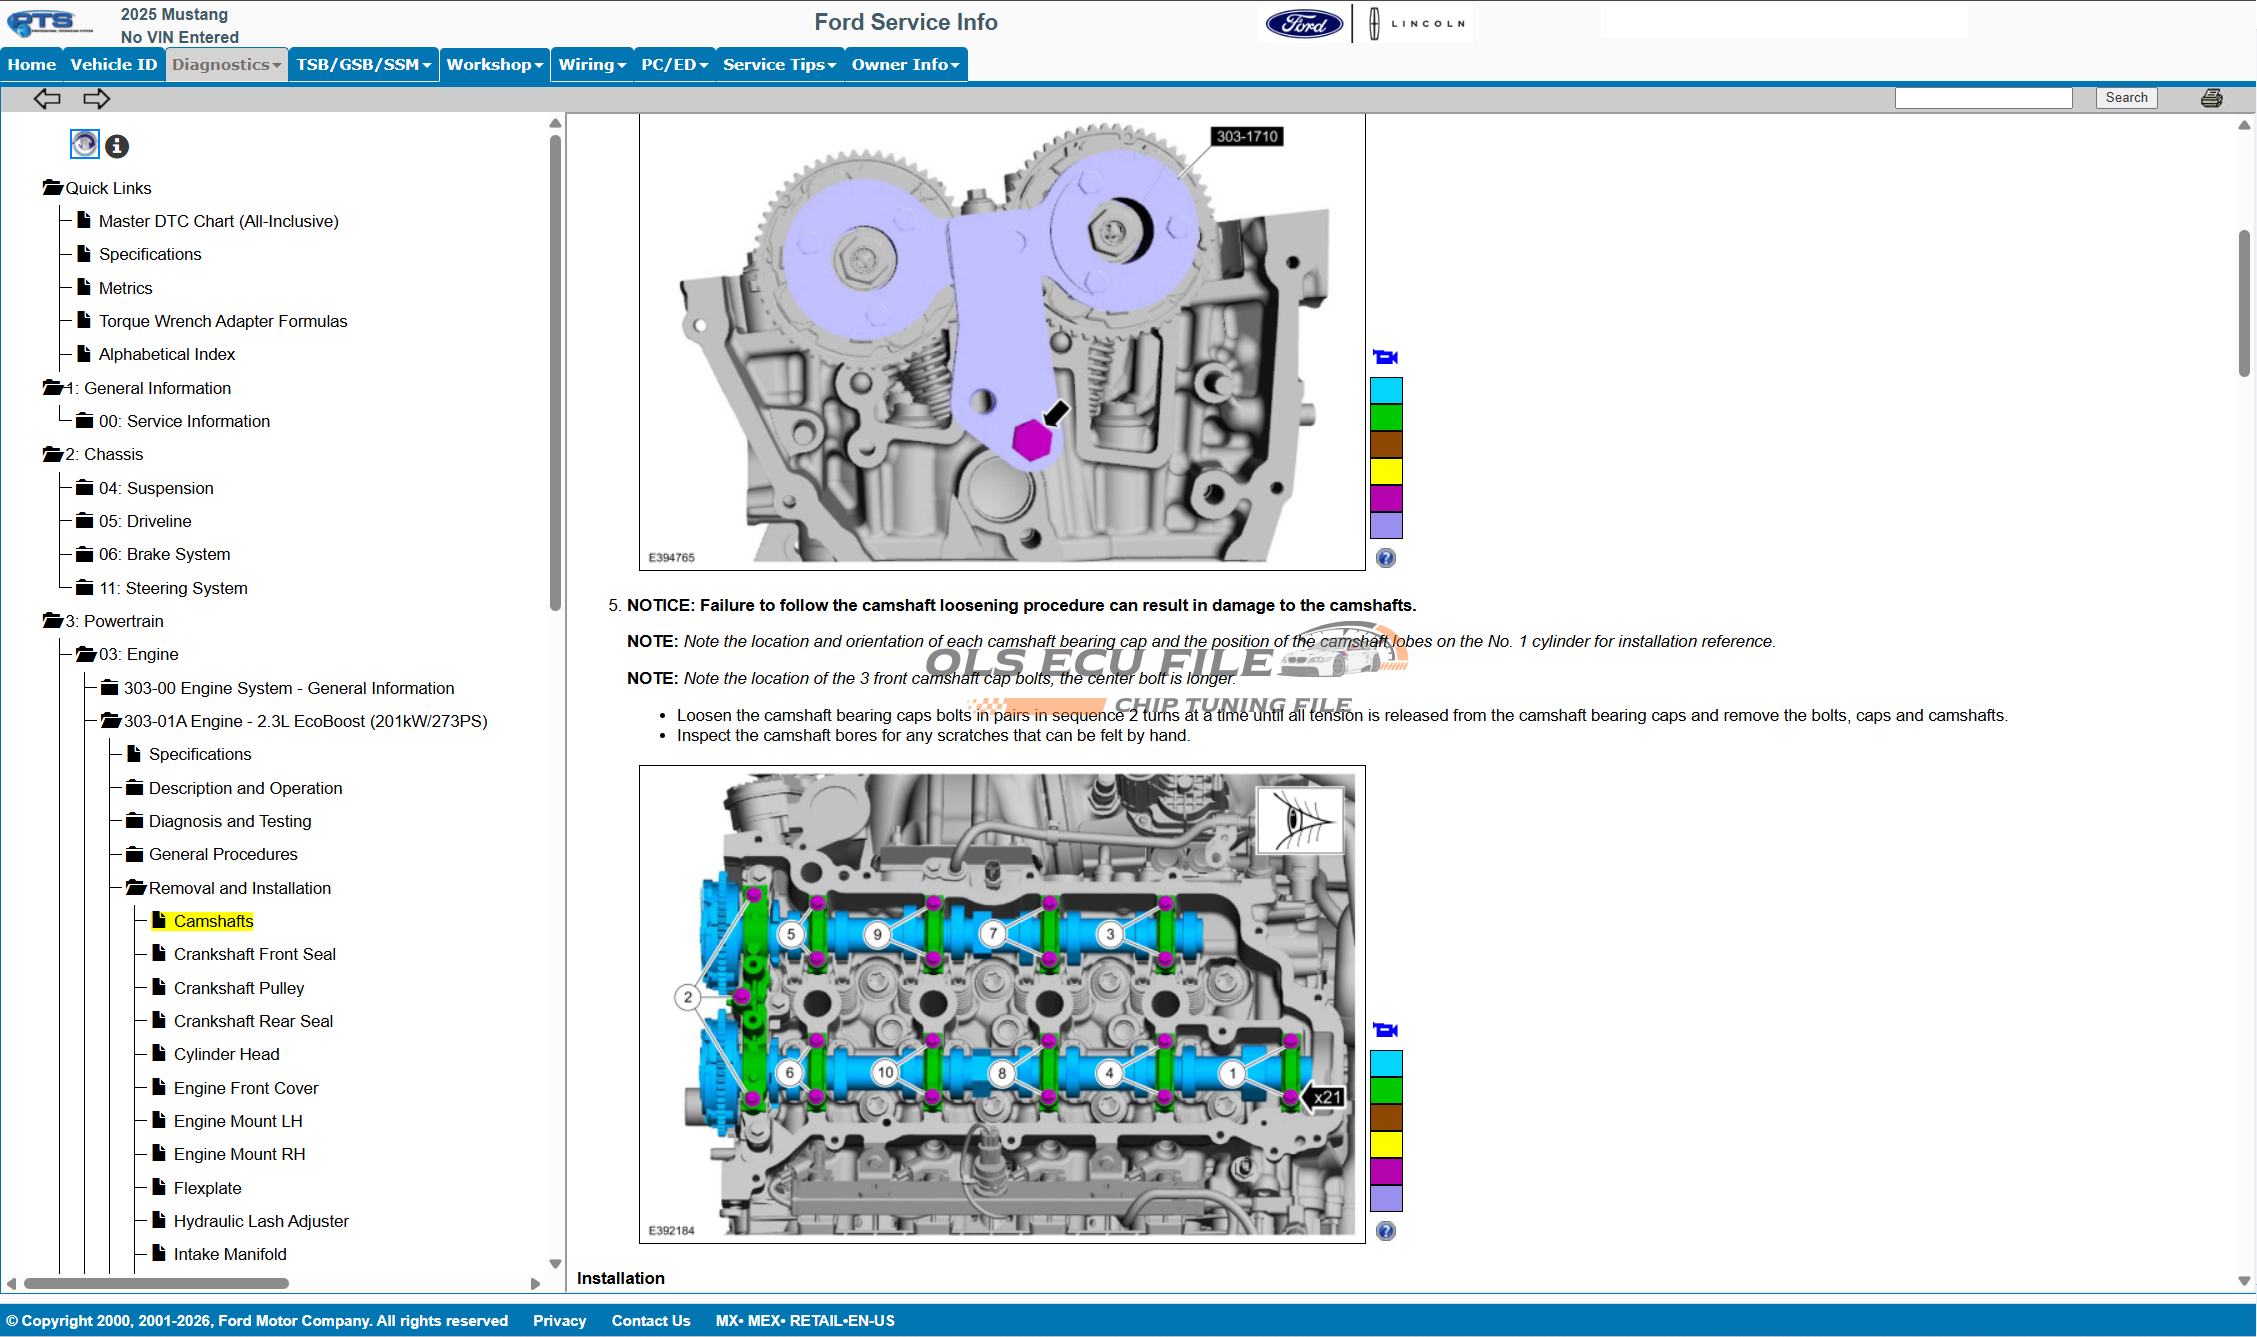Toggle the cyan color in the upper legend
This screenshot has height=1337, width=2257.
tap(1385, 390)
